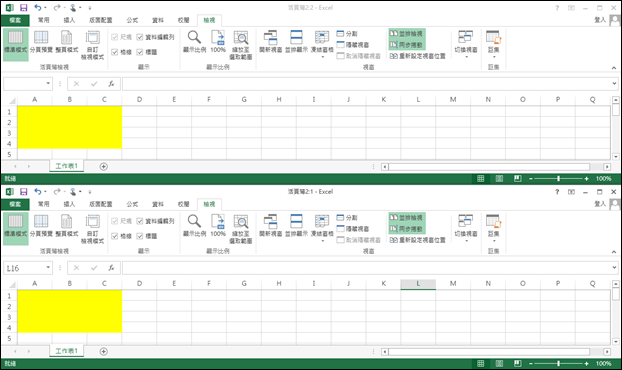Image resolution: width=622 pixels, height=370 pixels.
Task: Toggle Gridlines checkbox in top window
Action: click(x=115, y=52)
